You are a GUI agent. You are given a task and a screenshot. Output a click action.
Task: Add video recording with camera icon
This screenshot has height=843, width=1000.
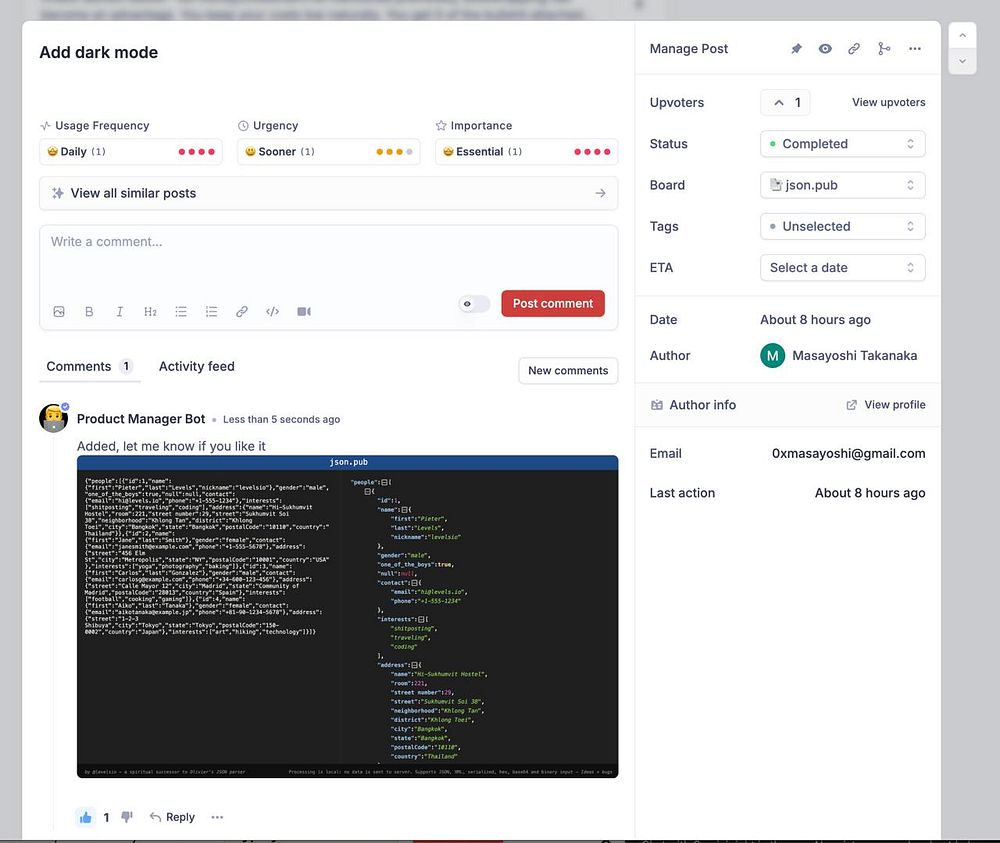point(304,312)
